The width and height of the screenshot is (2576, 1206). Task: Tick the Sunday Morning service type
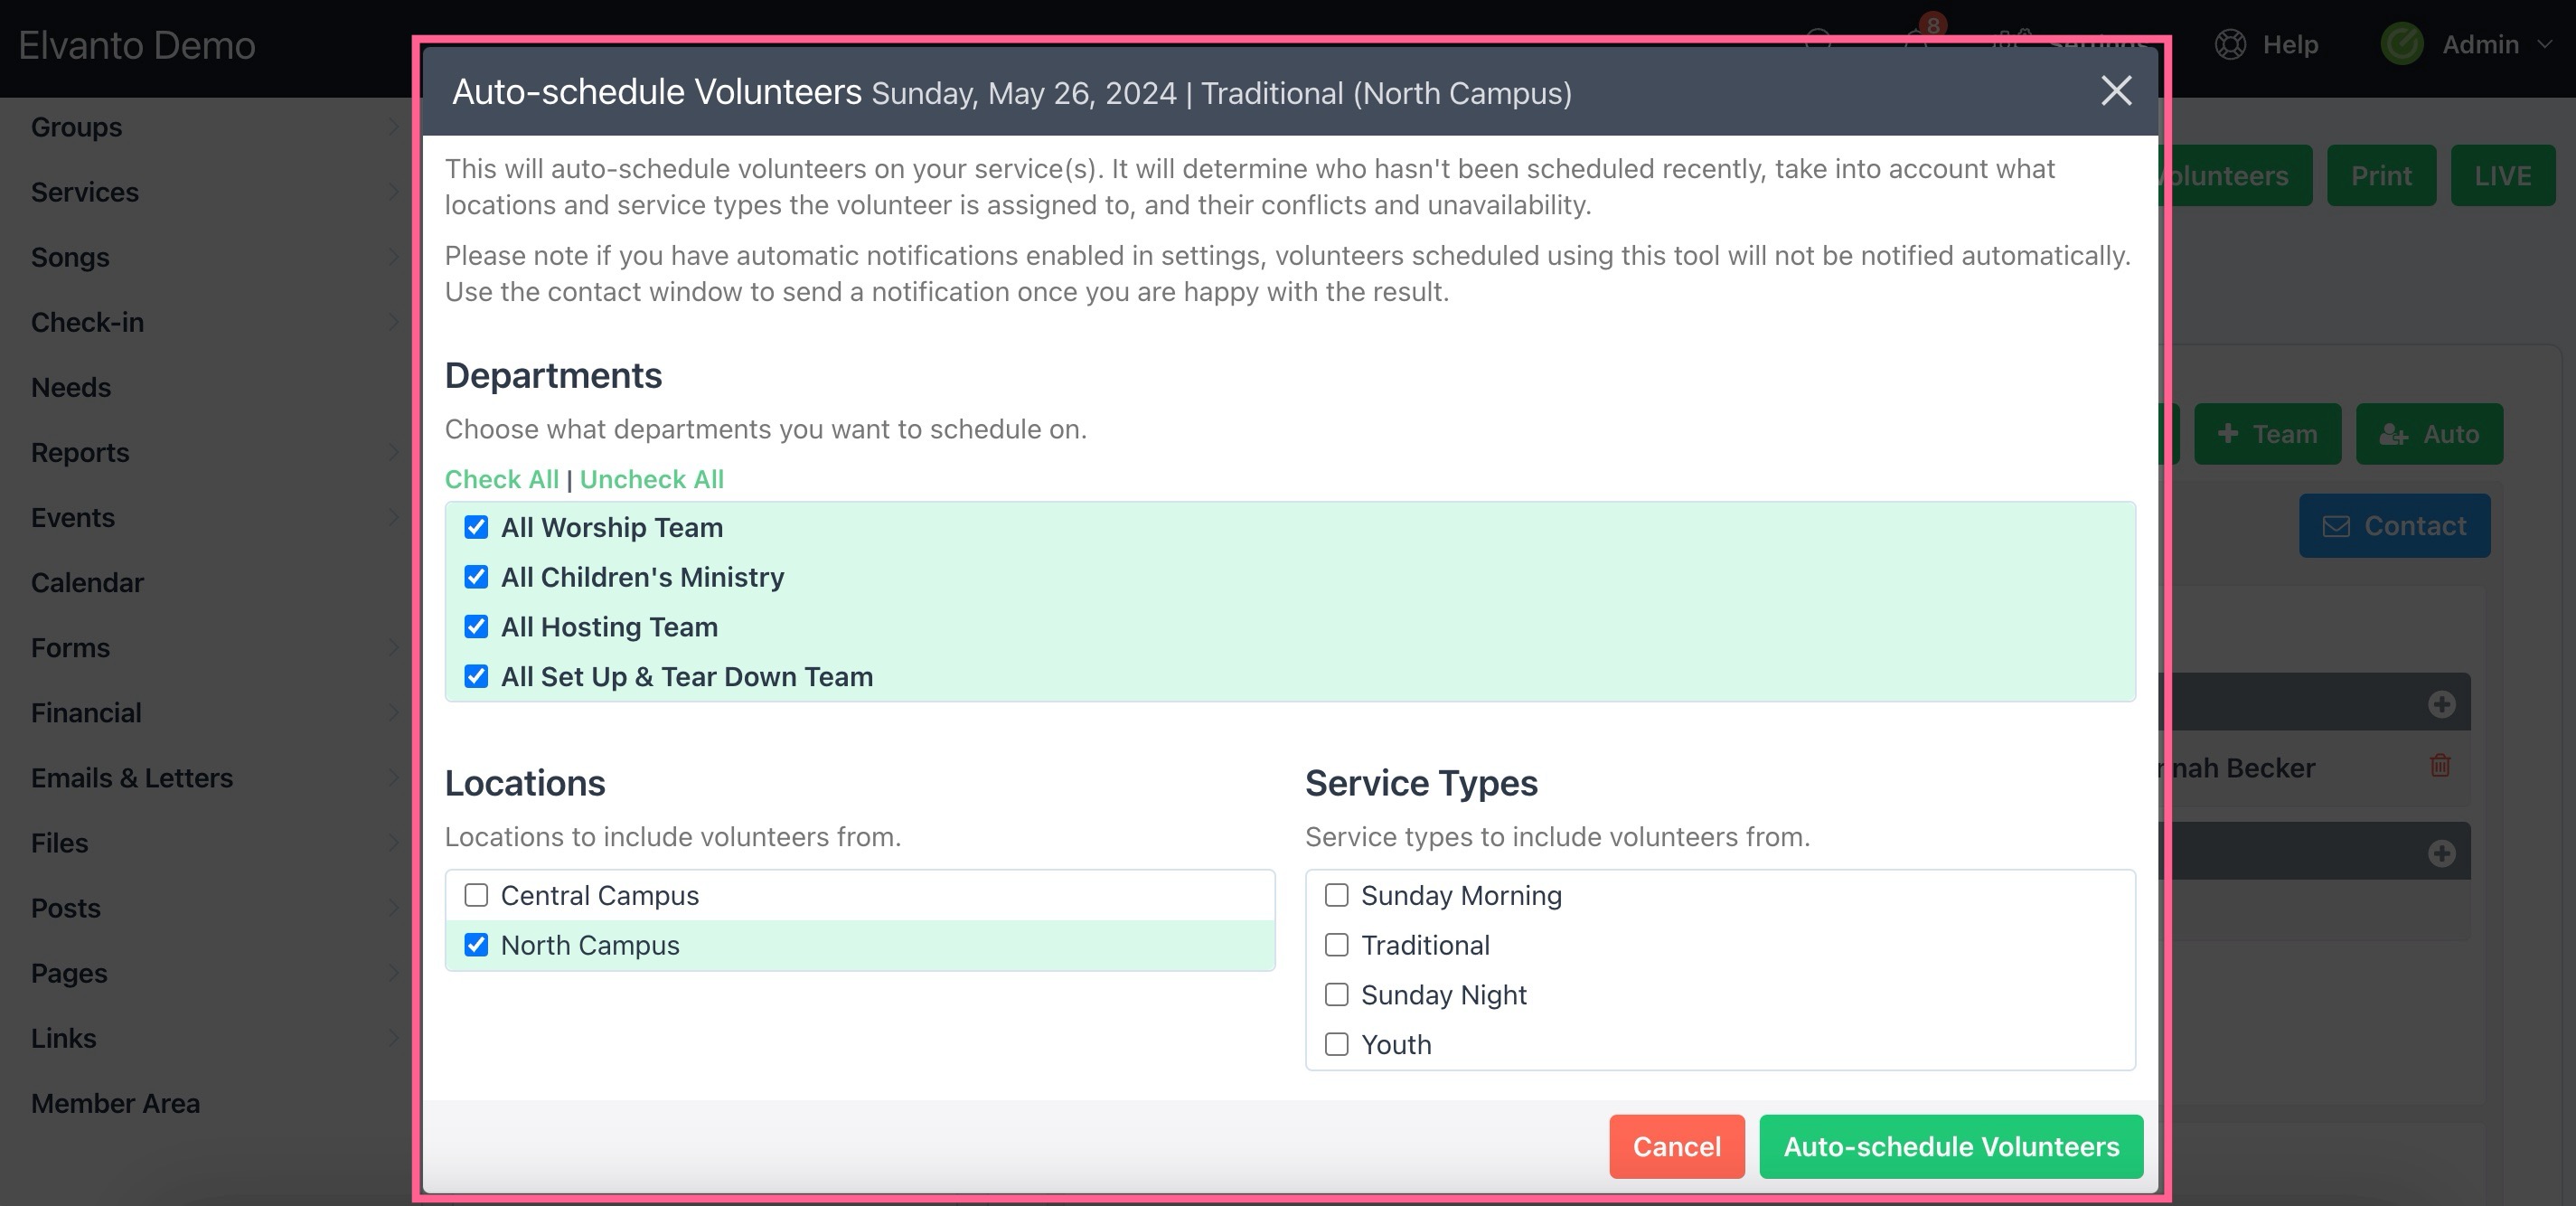1336,895
